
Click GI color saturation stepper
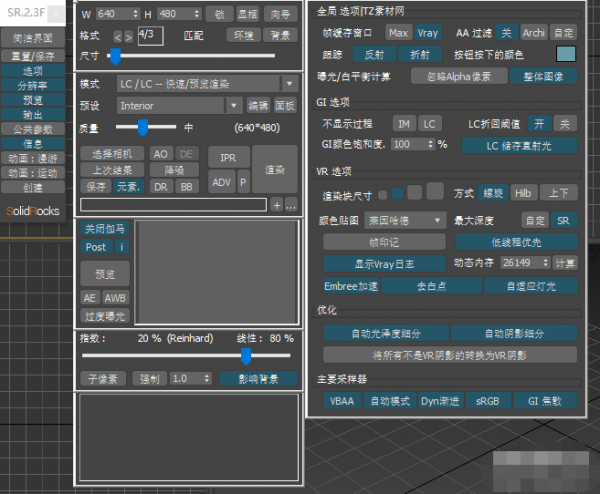point(431,144)
